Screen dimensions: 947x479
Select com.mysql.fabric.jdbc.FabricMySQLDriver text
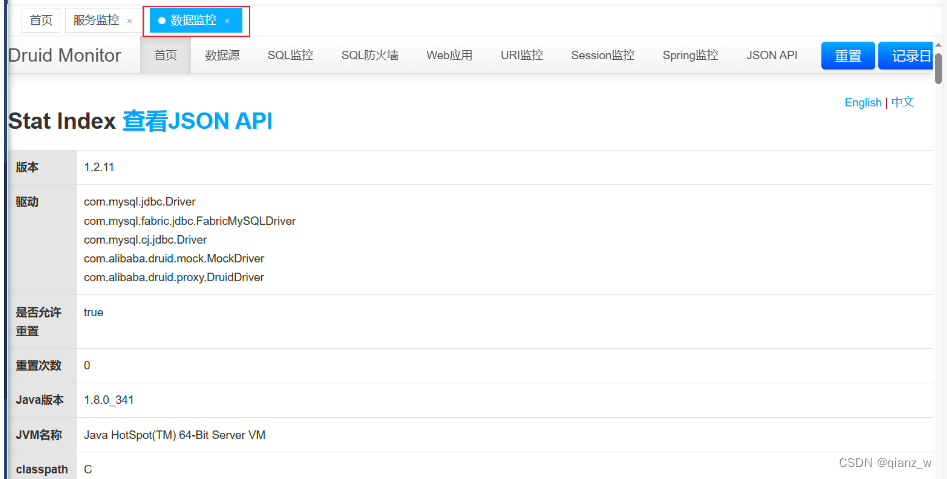(190, 221)
